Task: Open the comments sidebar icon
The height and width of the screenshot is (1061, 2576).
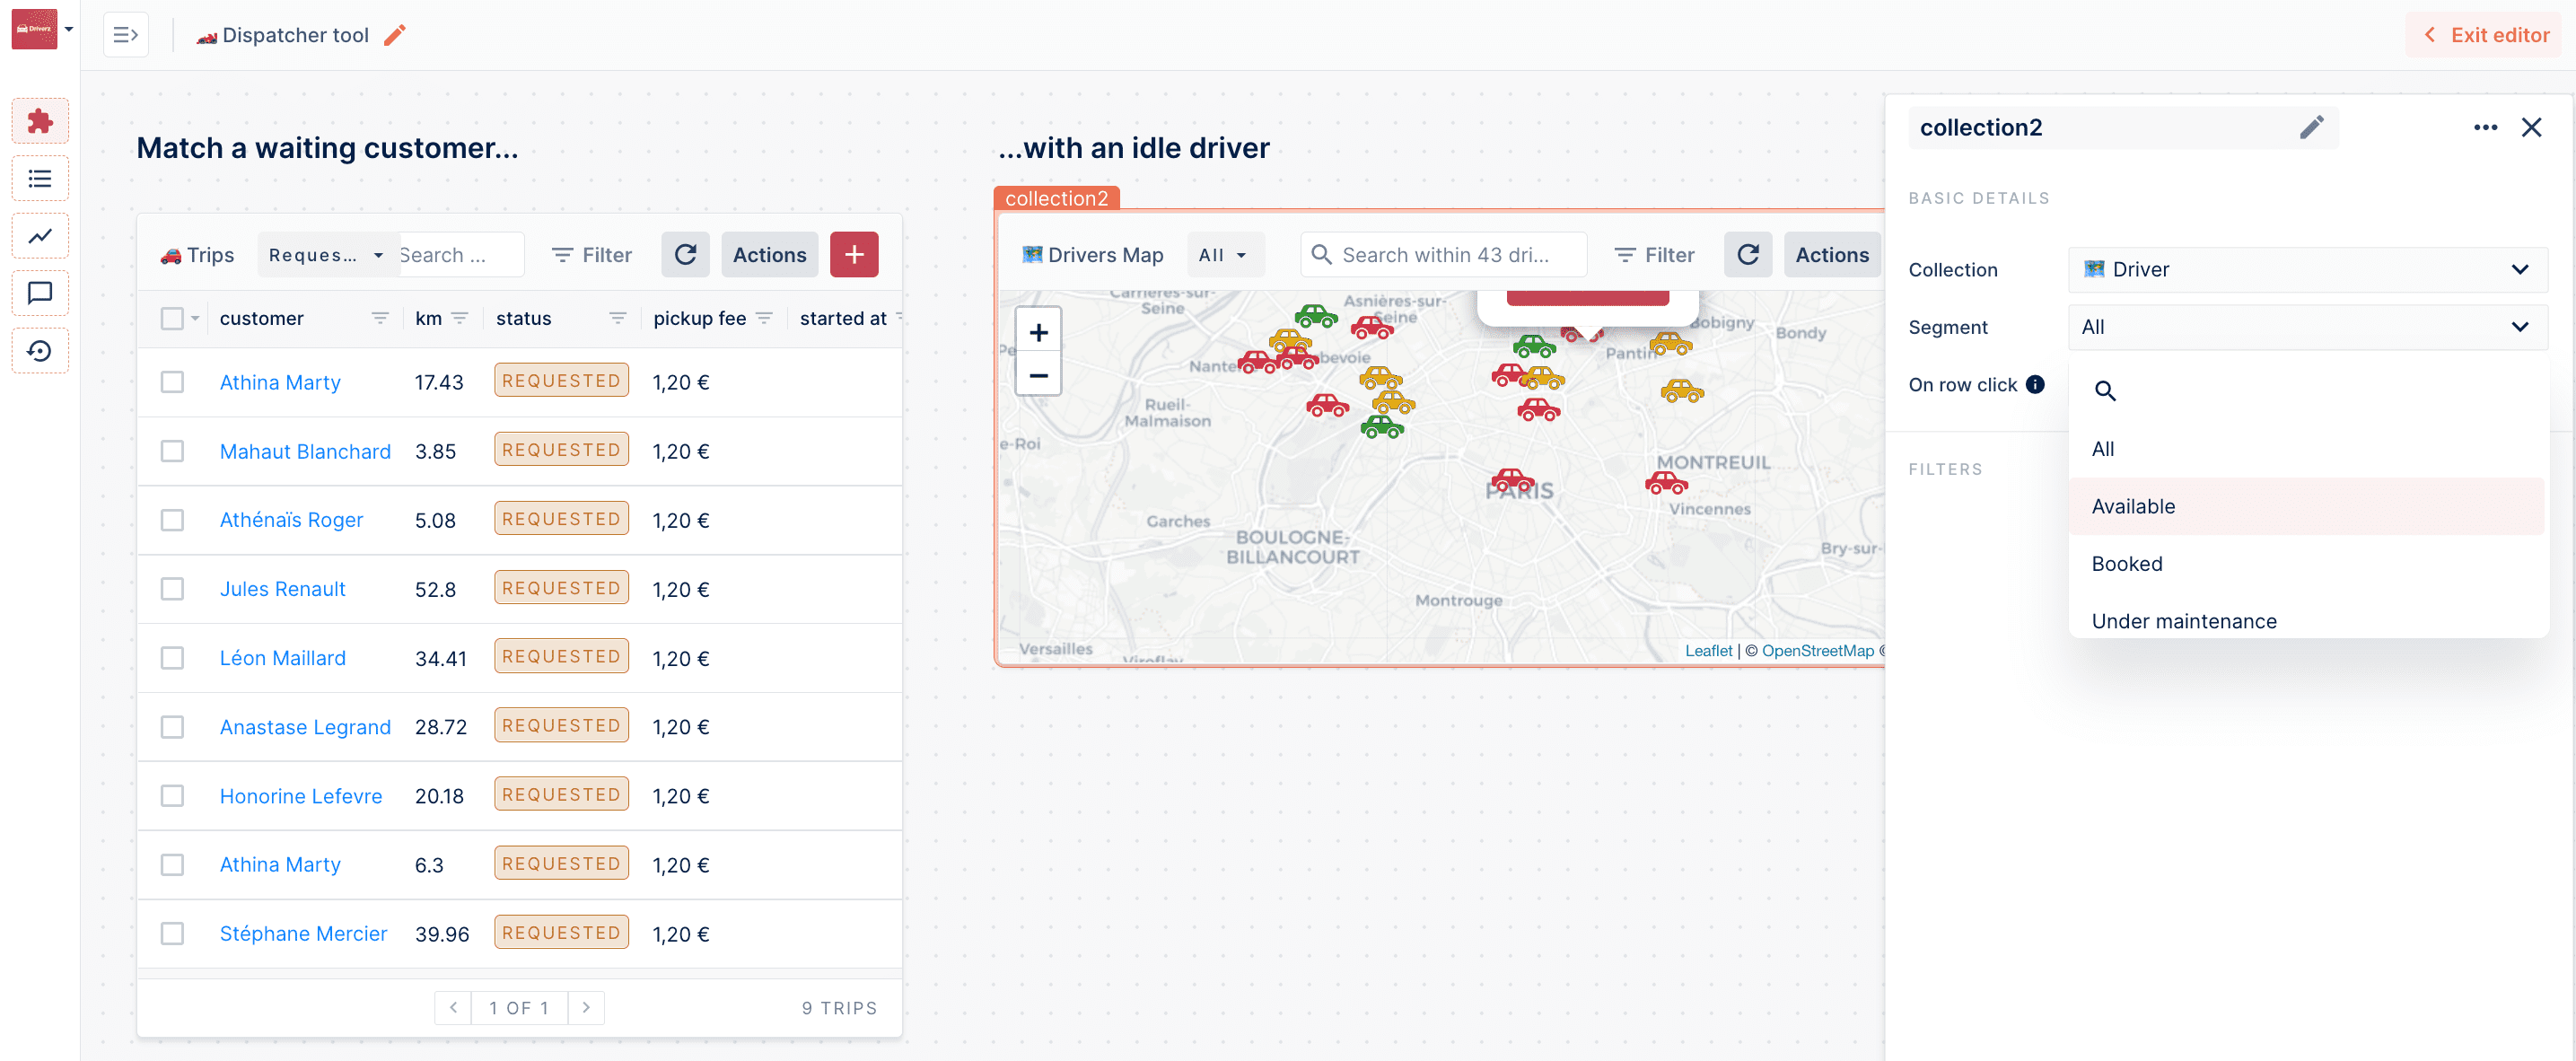Action: coord(40,293)
